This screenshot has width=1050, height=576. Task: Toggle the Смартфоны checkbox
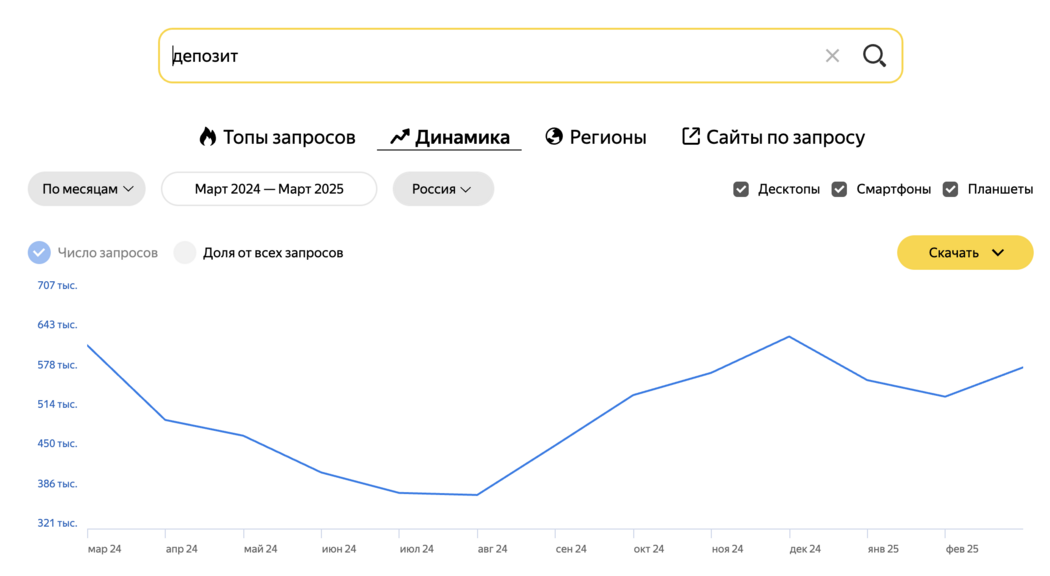pyautogui.click(x=839, y=189)
